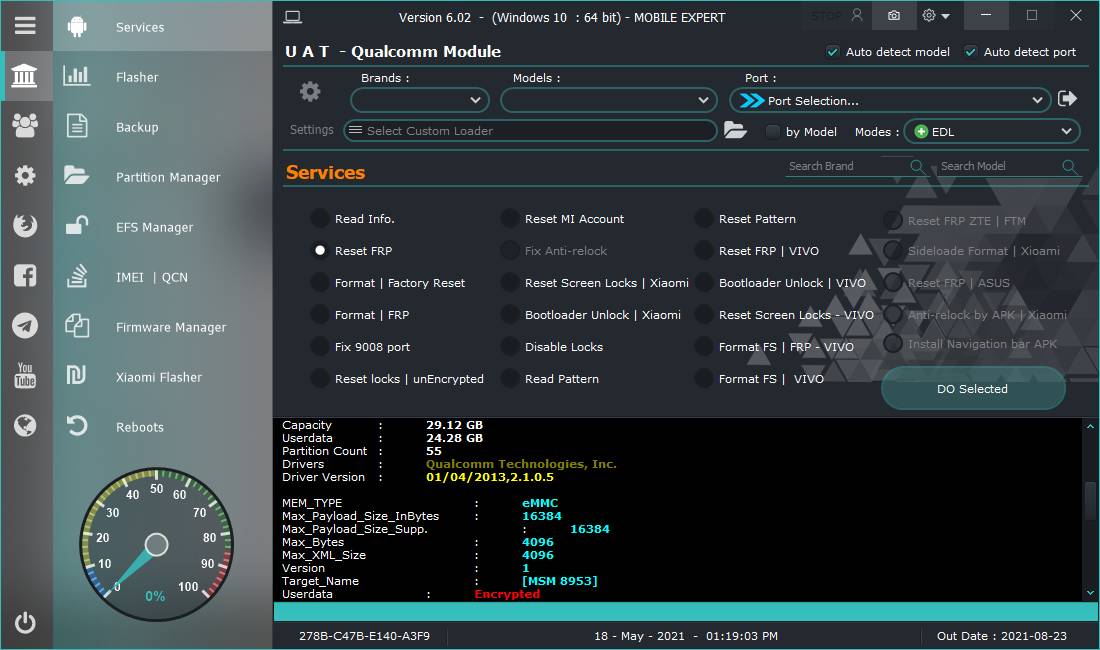Click the 0% speedometer gauge
This screenshot has height=650, width=1100.
point(156,544)
